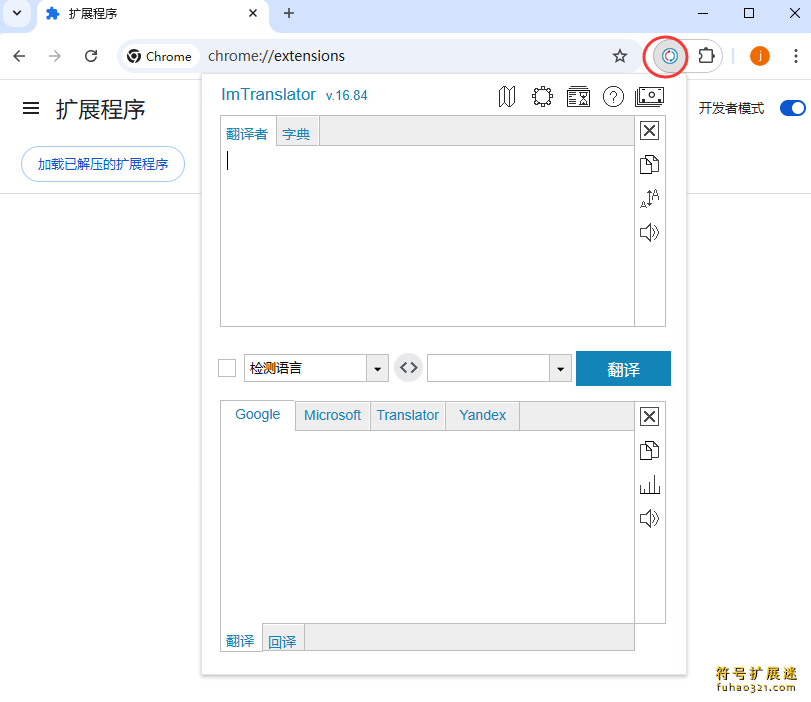This screenshot has width=811, height=702.
Task: Open ImTranslator options gear icon
Action: (x=542, y=97)
